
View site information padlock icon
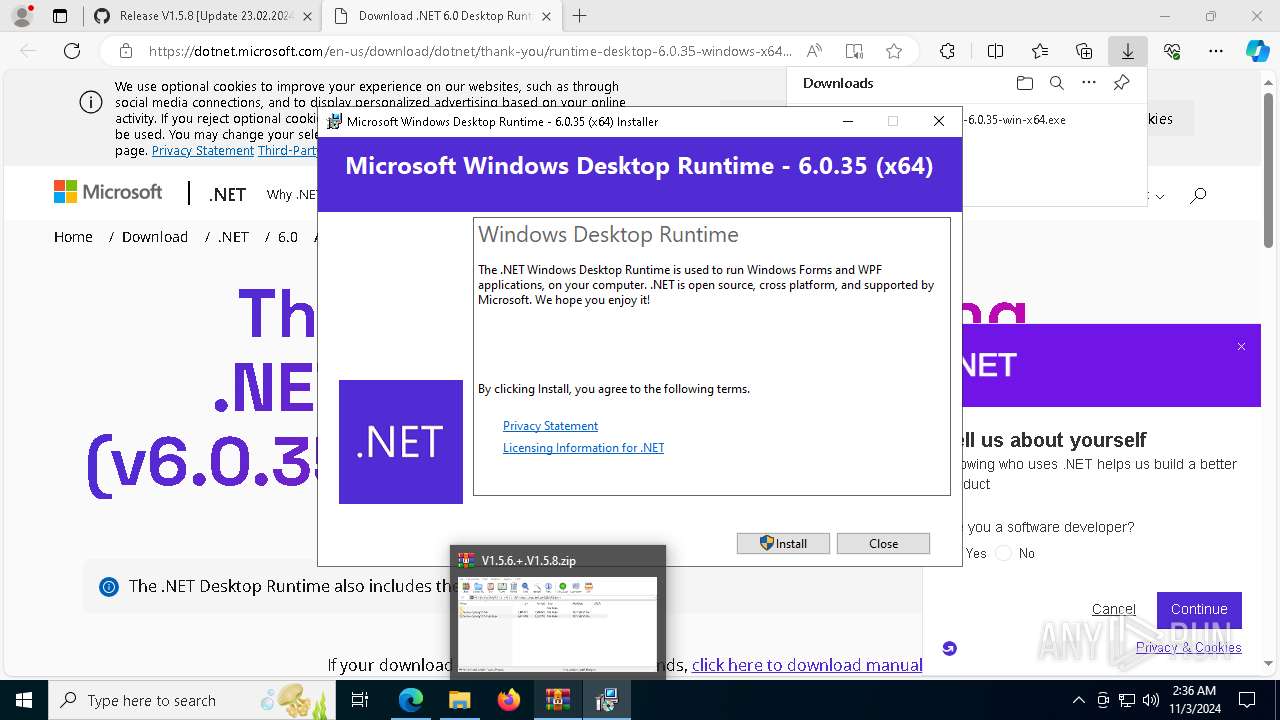[x=125, y=51]
